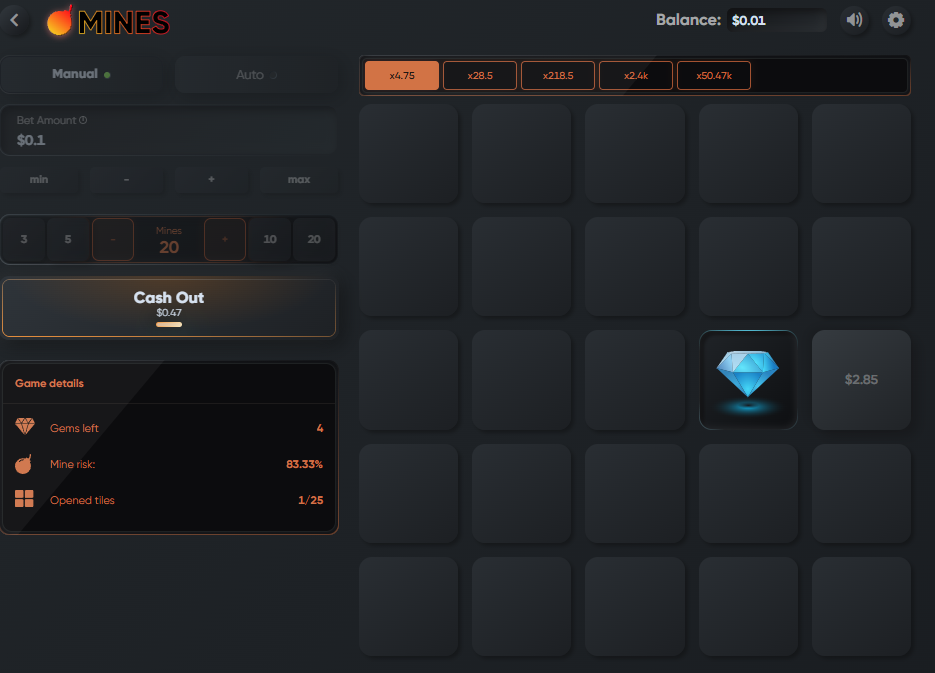Go back using the arrow icon

(15, 20)
